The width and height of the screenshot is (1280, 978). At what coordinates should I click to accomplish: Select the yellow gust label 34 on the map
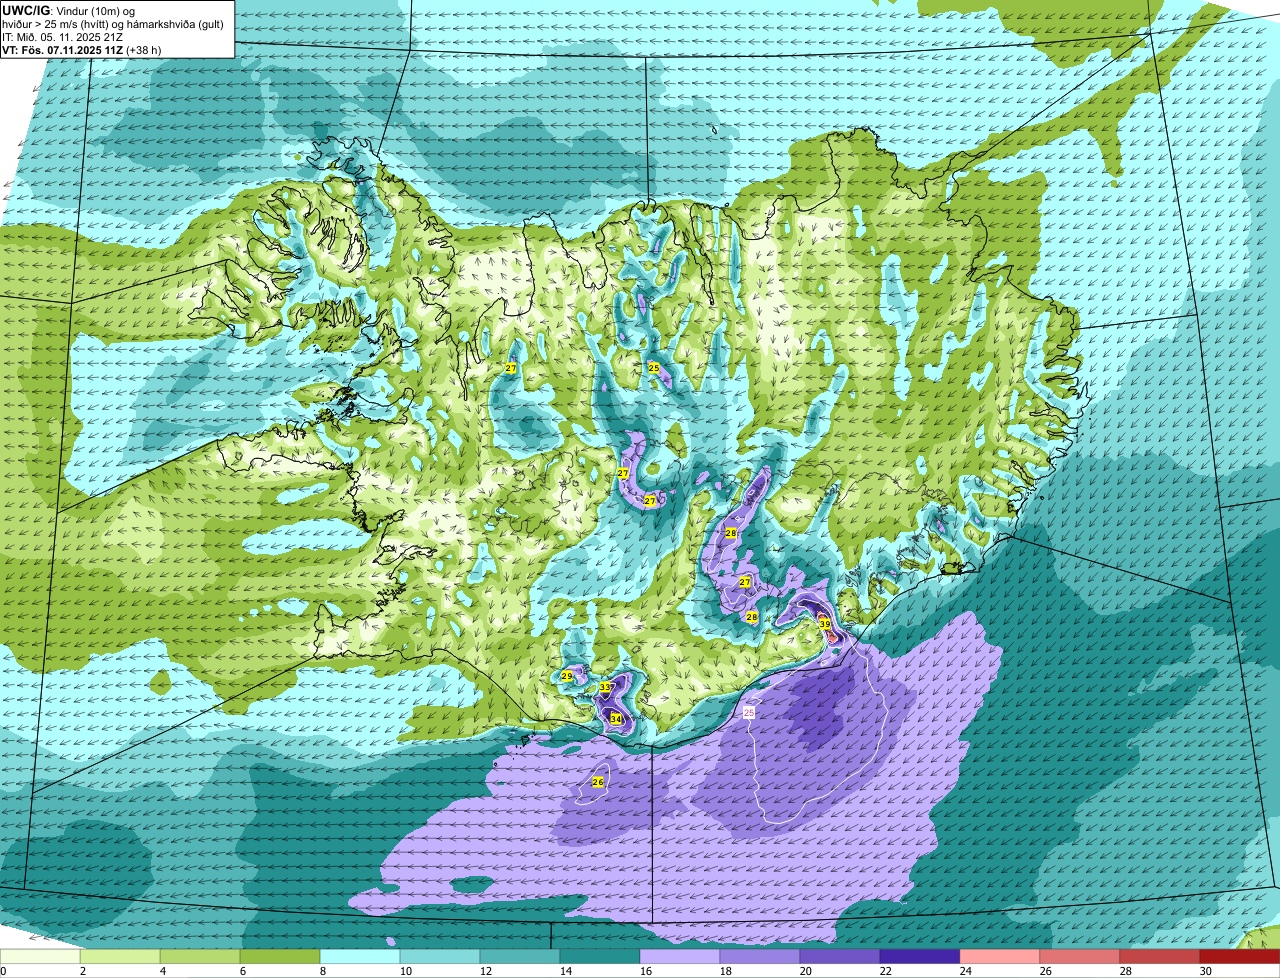tap(616, 719)
